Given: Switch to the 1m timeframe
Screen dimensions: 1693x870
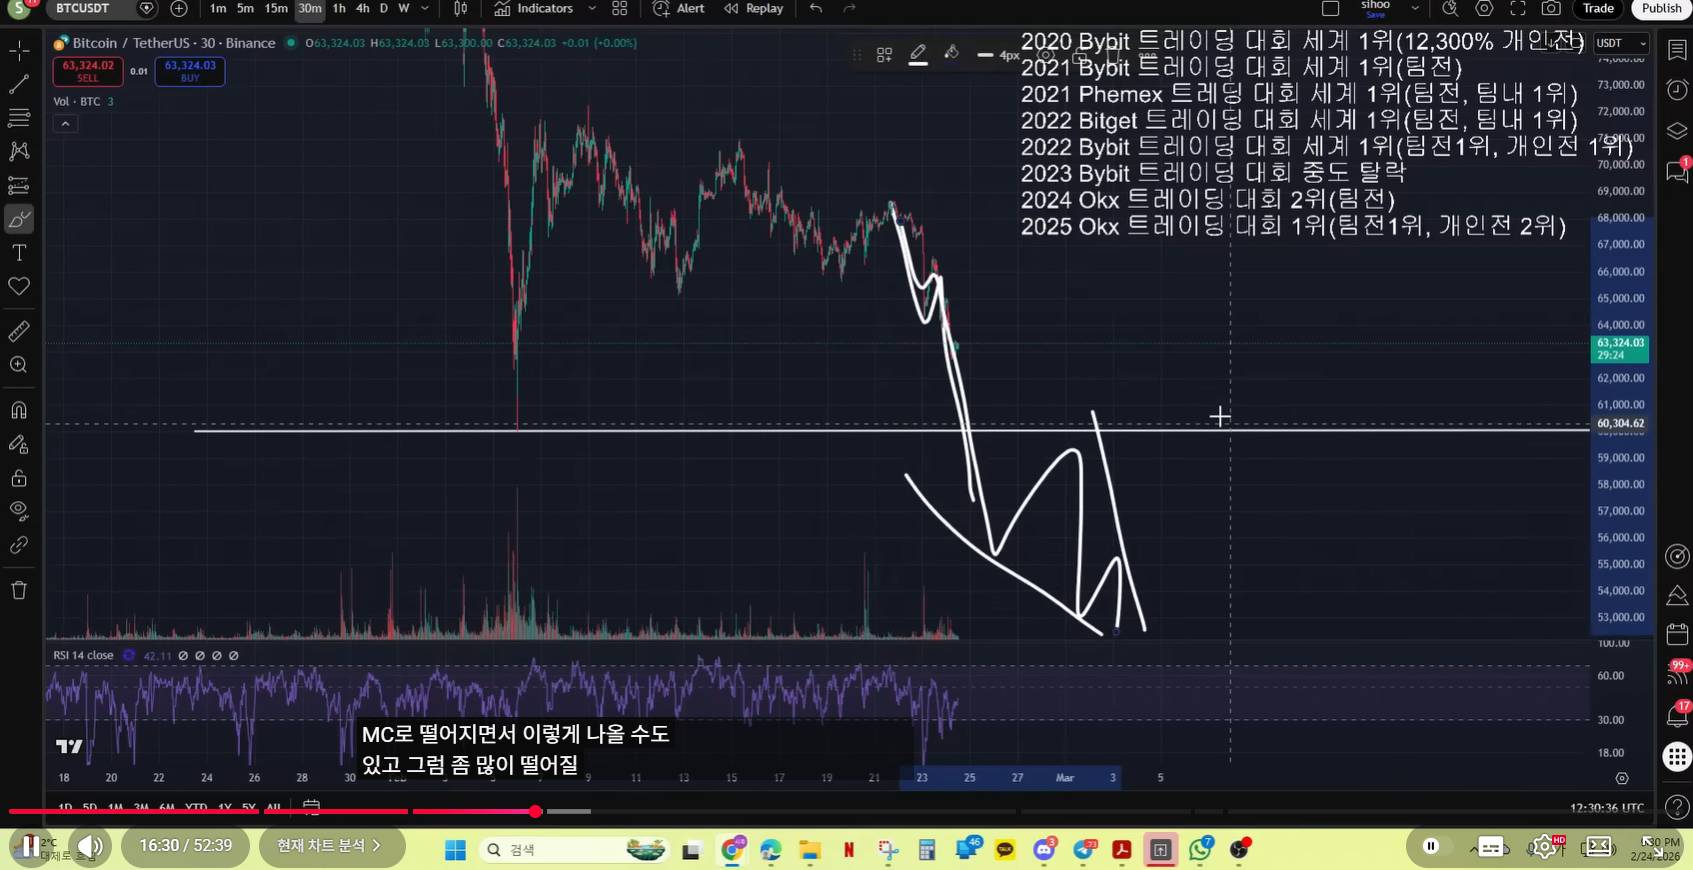Looking at the screenshot, I should coord(218,9).
